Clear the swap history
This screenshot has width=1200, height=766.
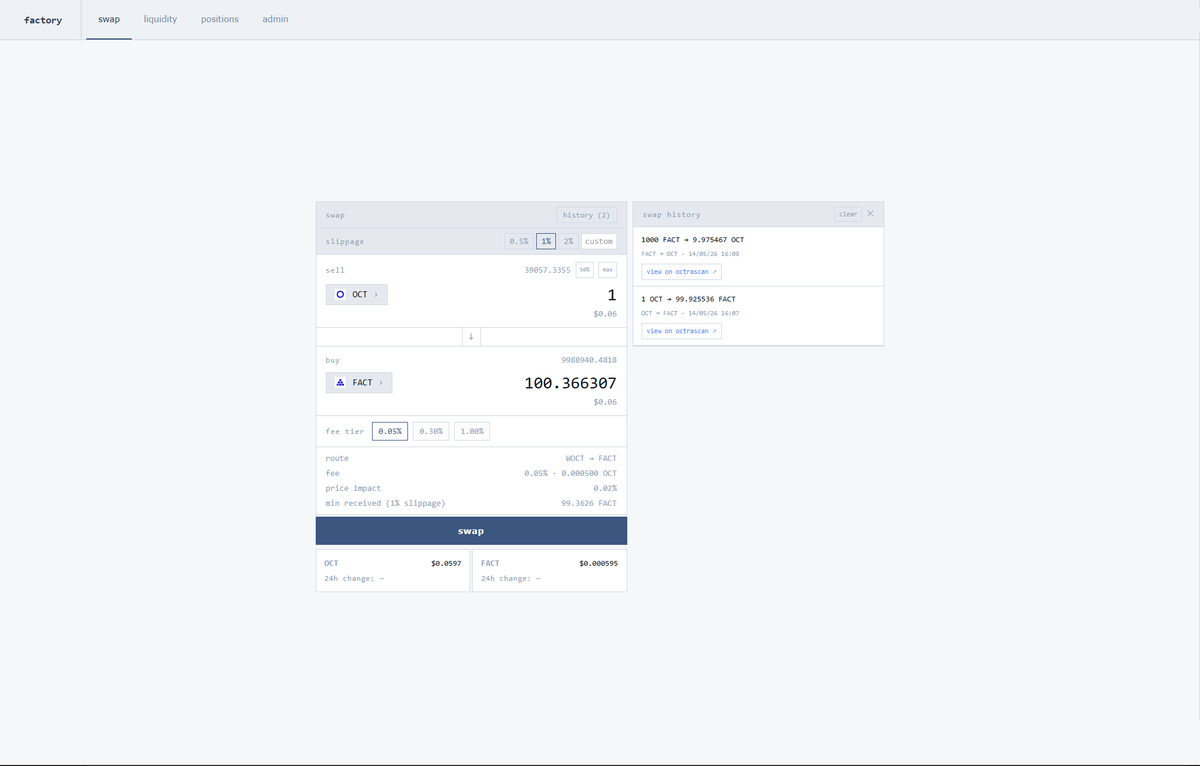pyautogui.click(x=848, y=214)
